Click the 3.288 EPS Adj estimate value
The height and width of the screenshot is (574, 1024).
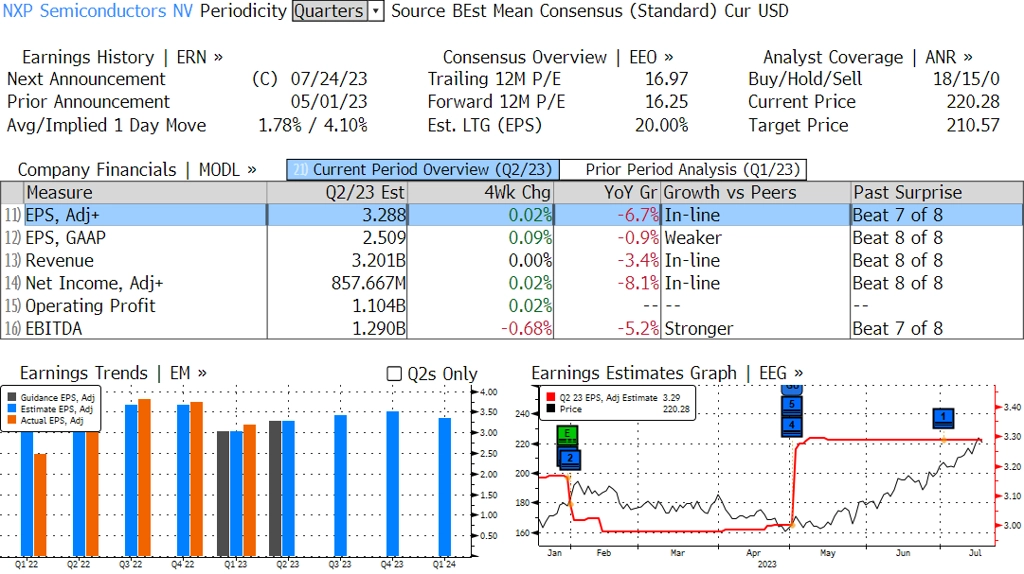coord(384,215)
